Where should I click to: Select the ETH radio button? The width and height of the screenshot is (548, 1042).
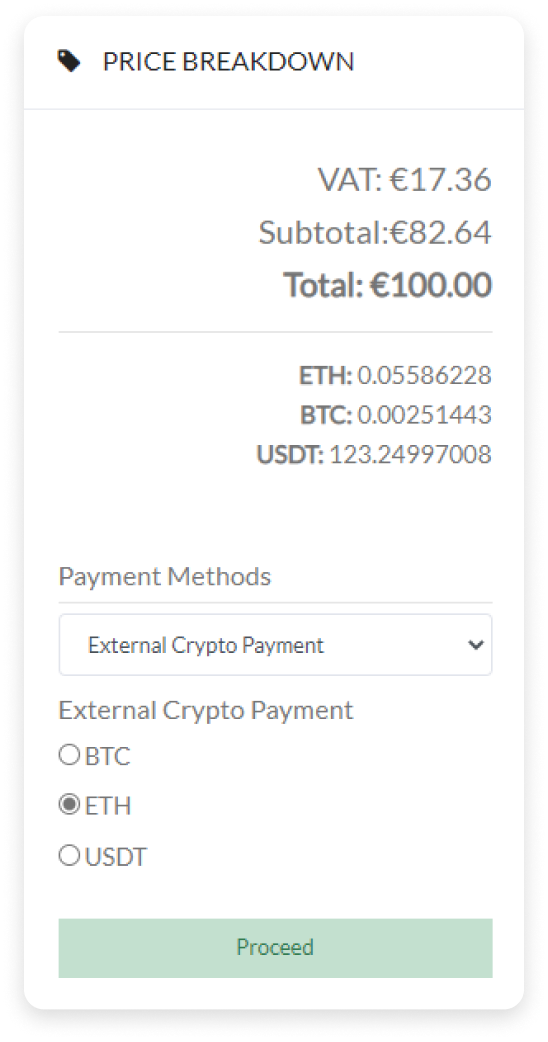click(x=69, y=805)
